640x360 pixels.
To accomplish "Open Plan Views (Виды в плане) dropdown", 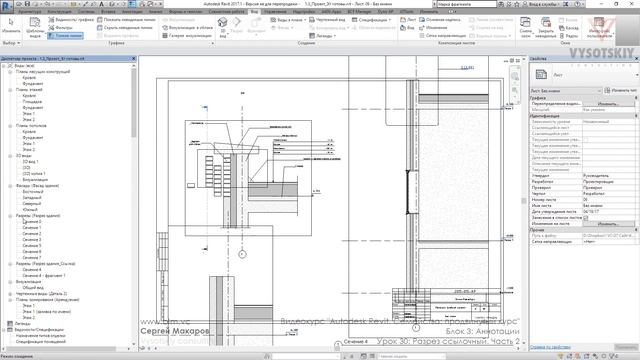I will 289,20.
